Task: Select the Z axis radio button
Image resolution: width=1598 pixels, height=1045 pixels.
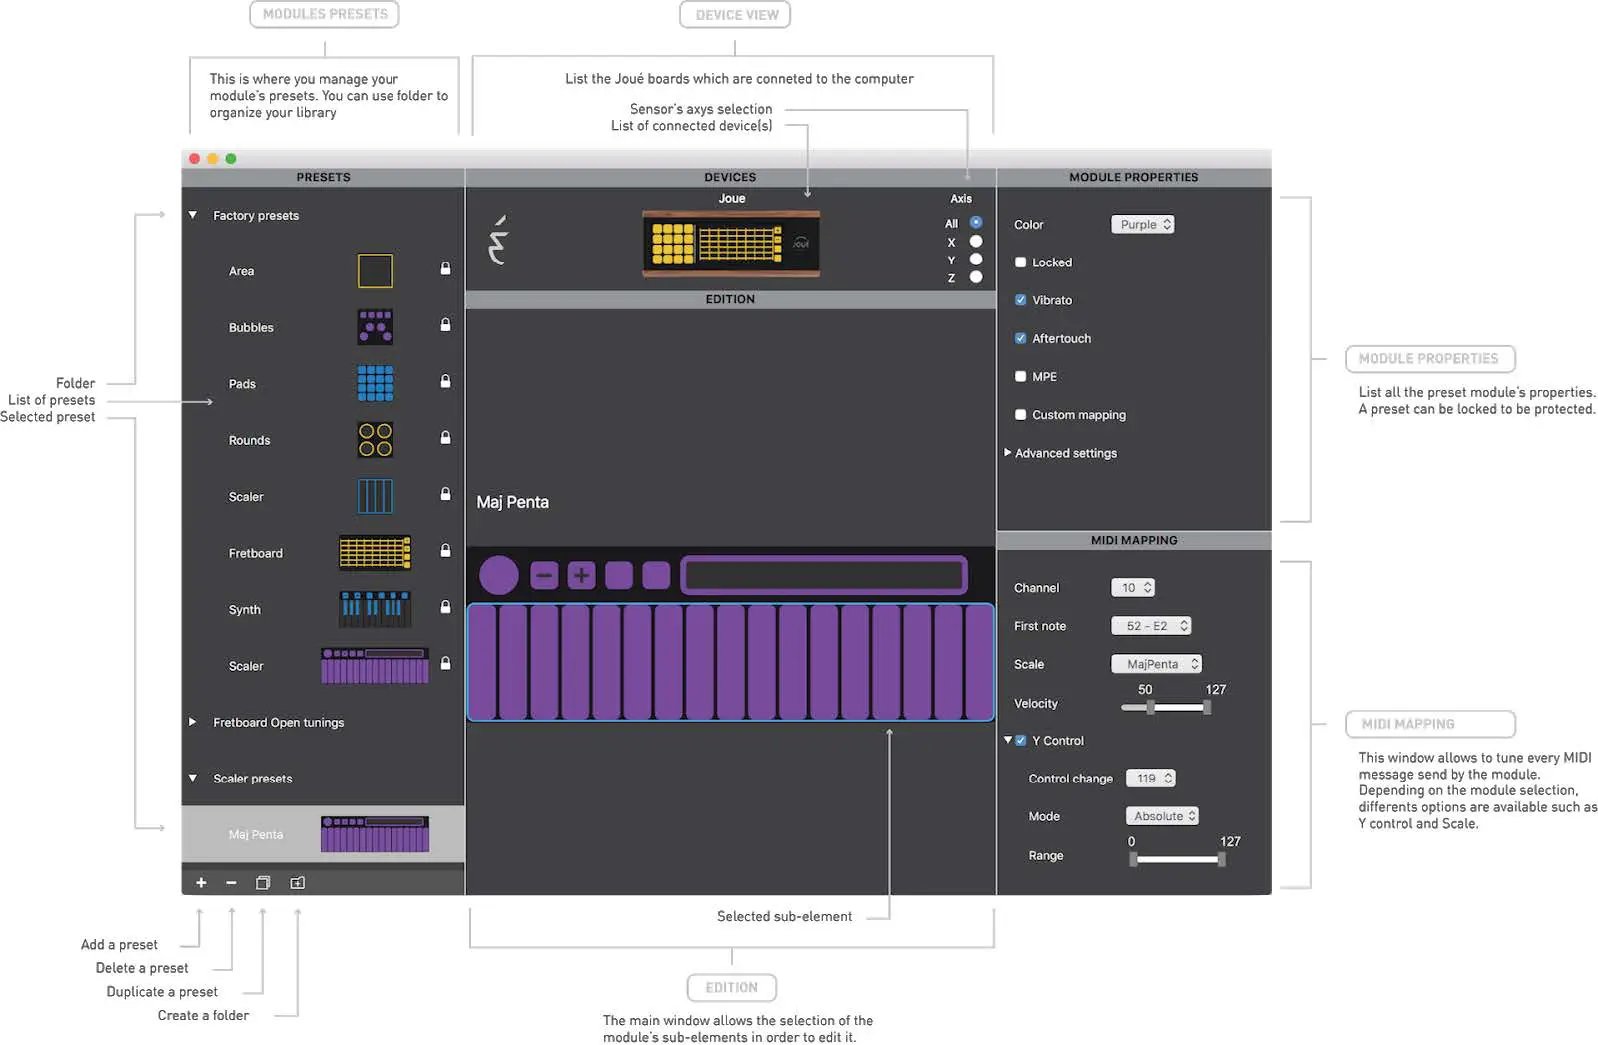Action: tap(976, 277)
